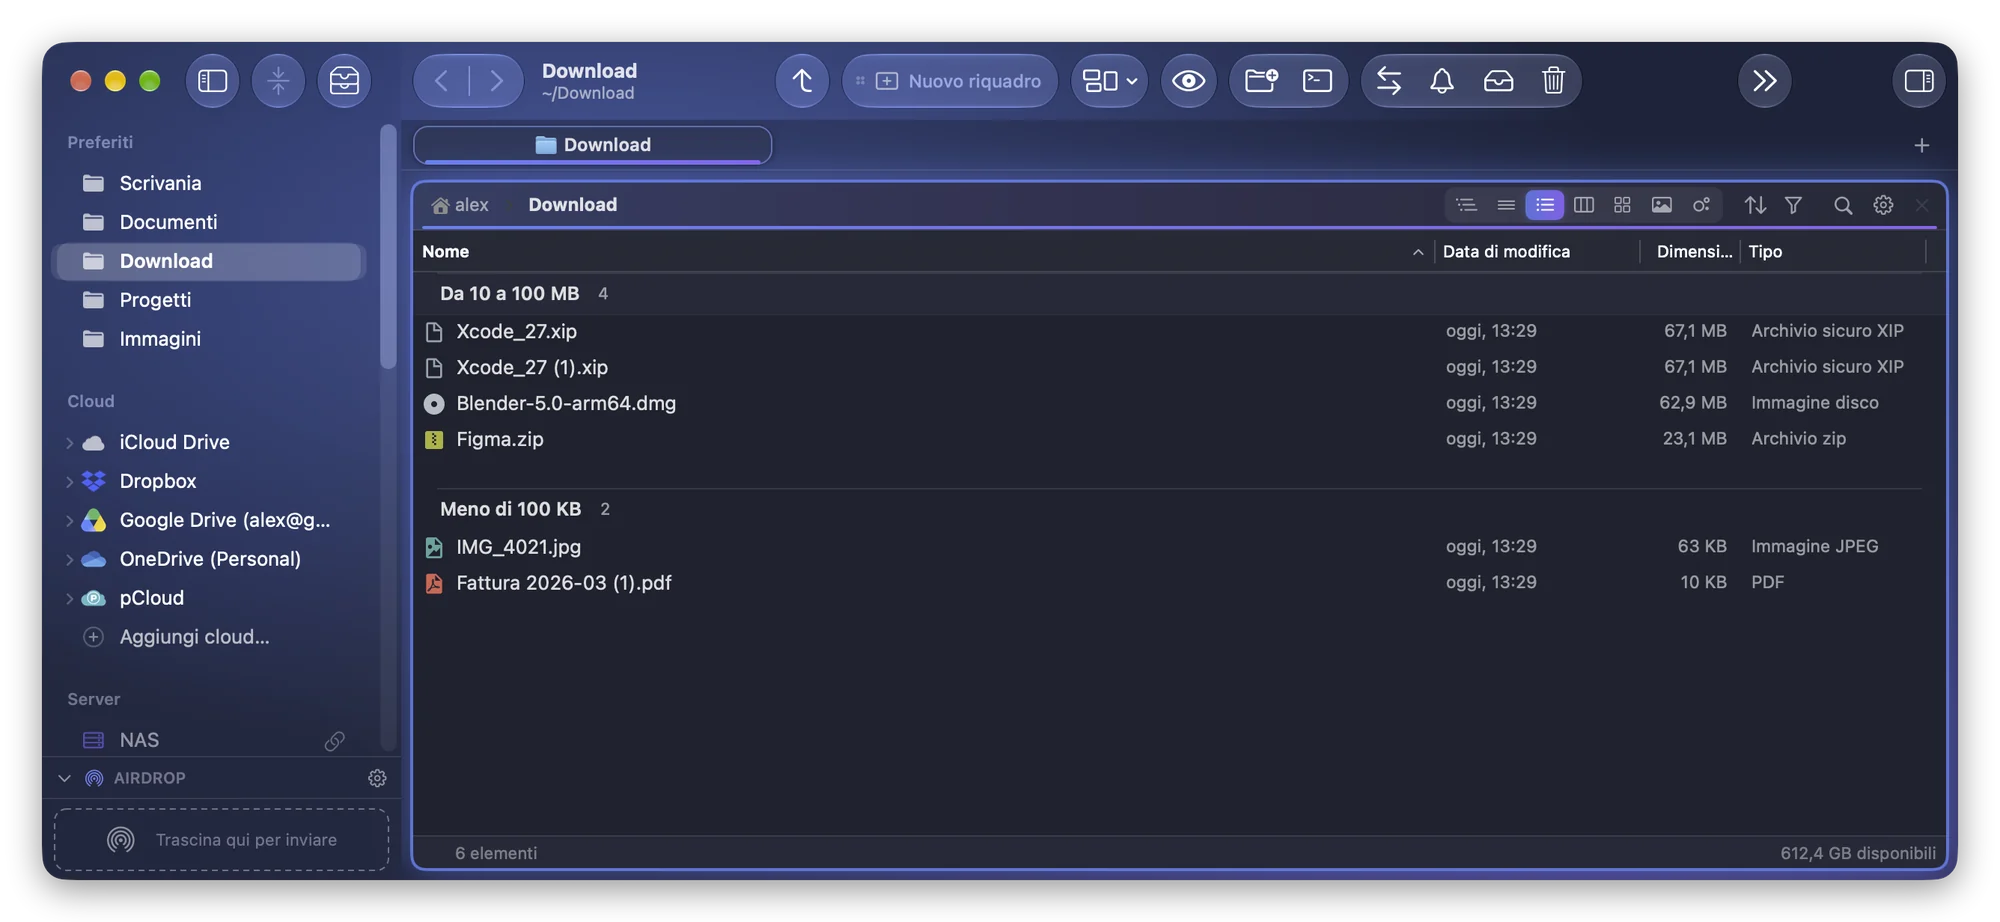Screen dimensions: 2000x922
Task: Select Fattura 2026-03 (1).pdf file
Action: click(x=1178, y=583)
